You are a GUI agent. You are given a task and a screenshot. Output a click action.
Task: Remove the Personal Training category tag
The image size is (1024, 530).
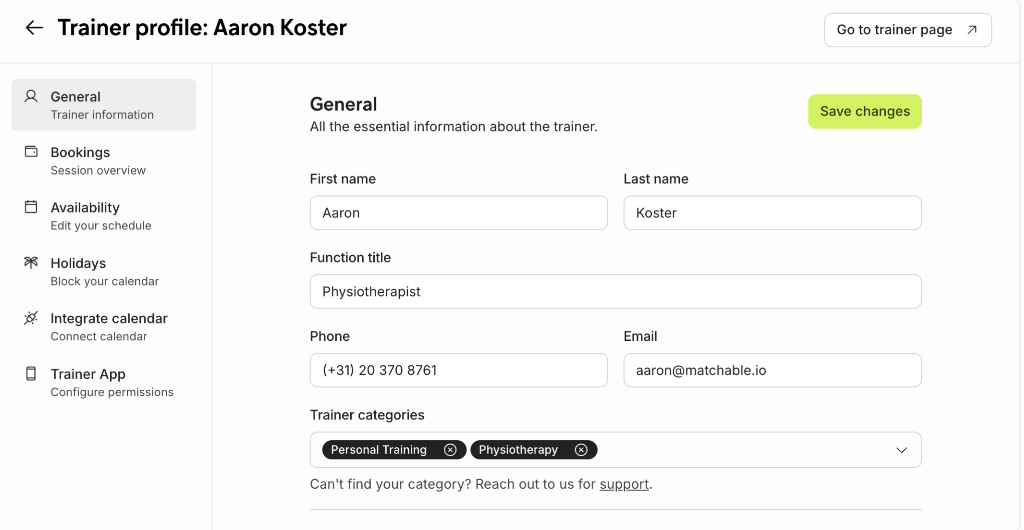pyautogui.click(x=450, y=450)
